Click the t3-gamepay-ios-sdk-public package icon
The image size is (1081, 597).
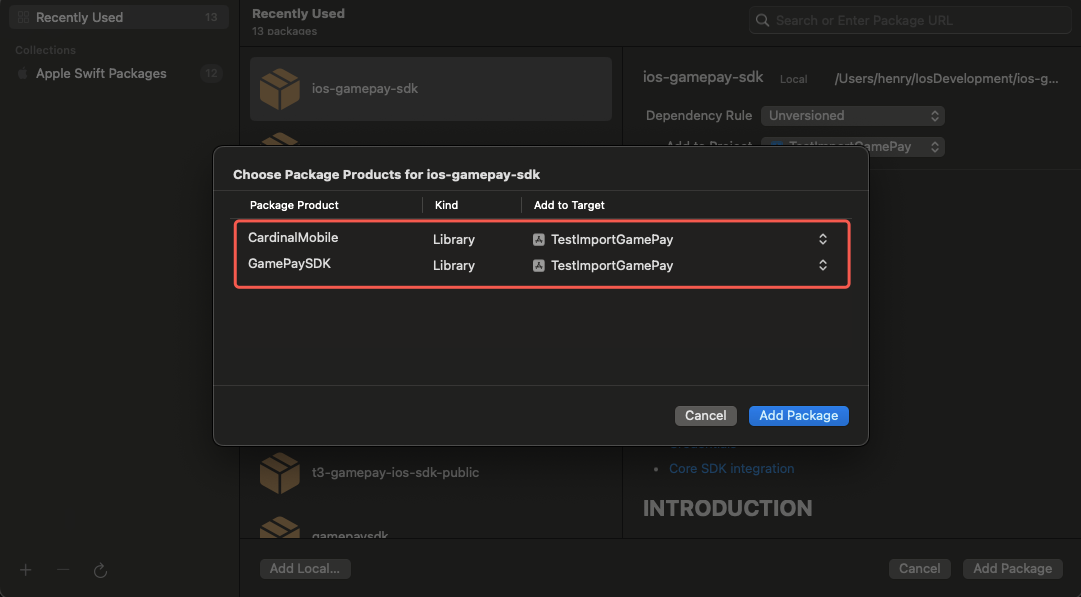279,472
